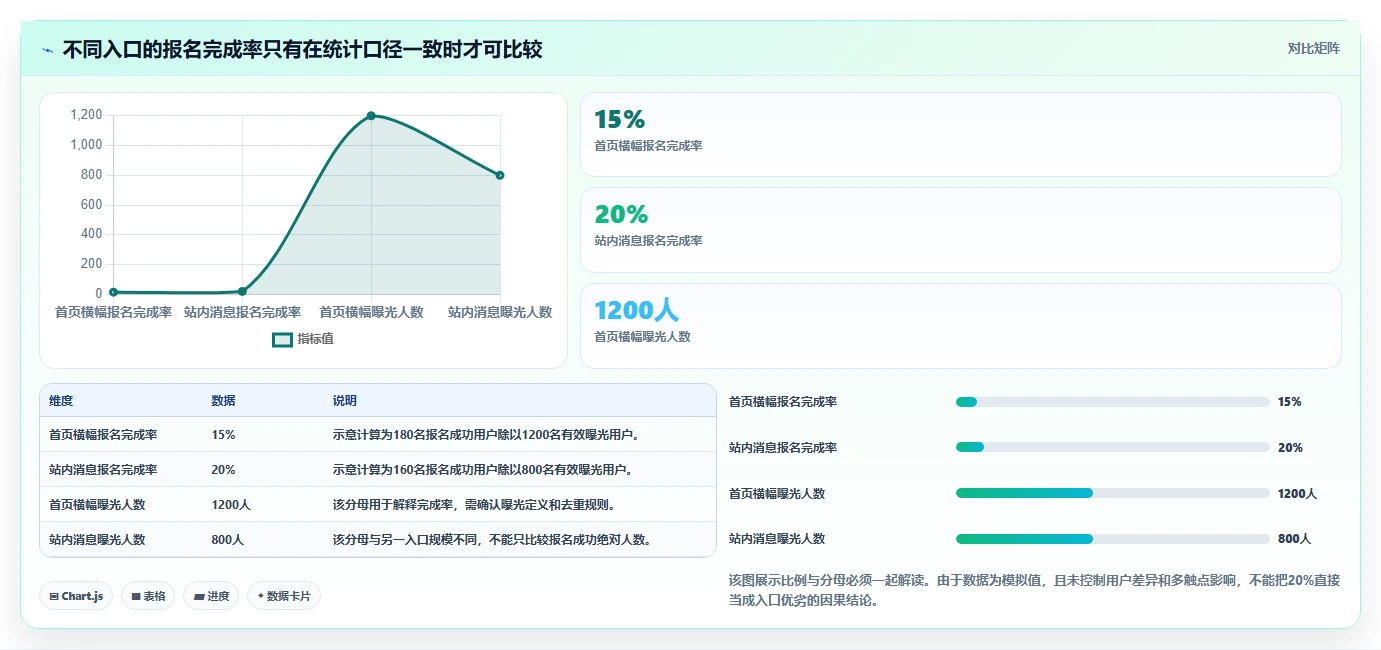Click table data cell 800人
The image size is (1381, 650).
(x=227, y=540)
